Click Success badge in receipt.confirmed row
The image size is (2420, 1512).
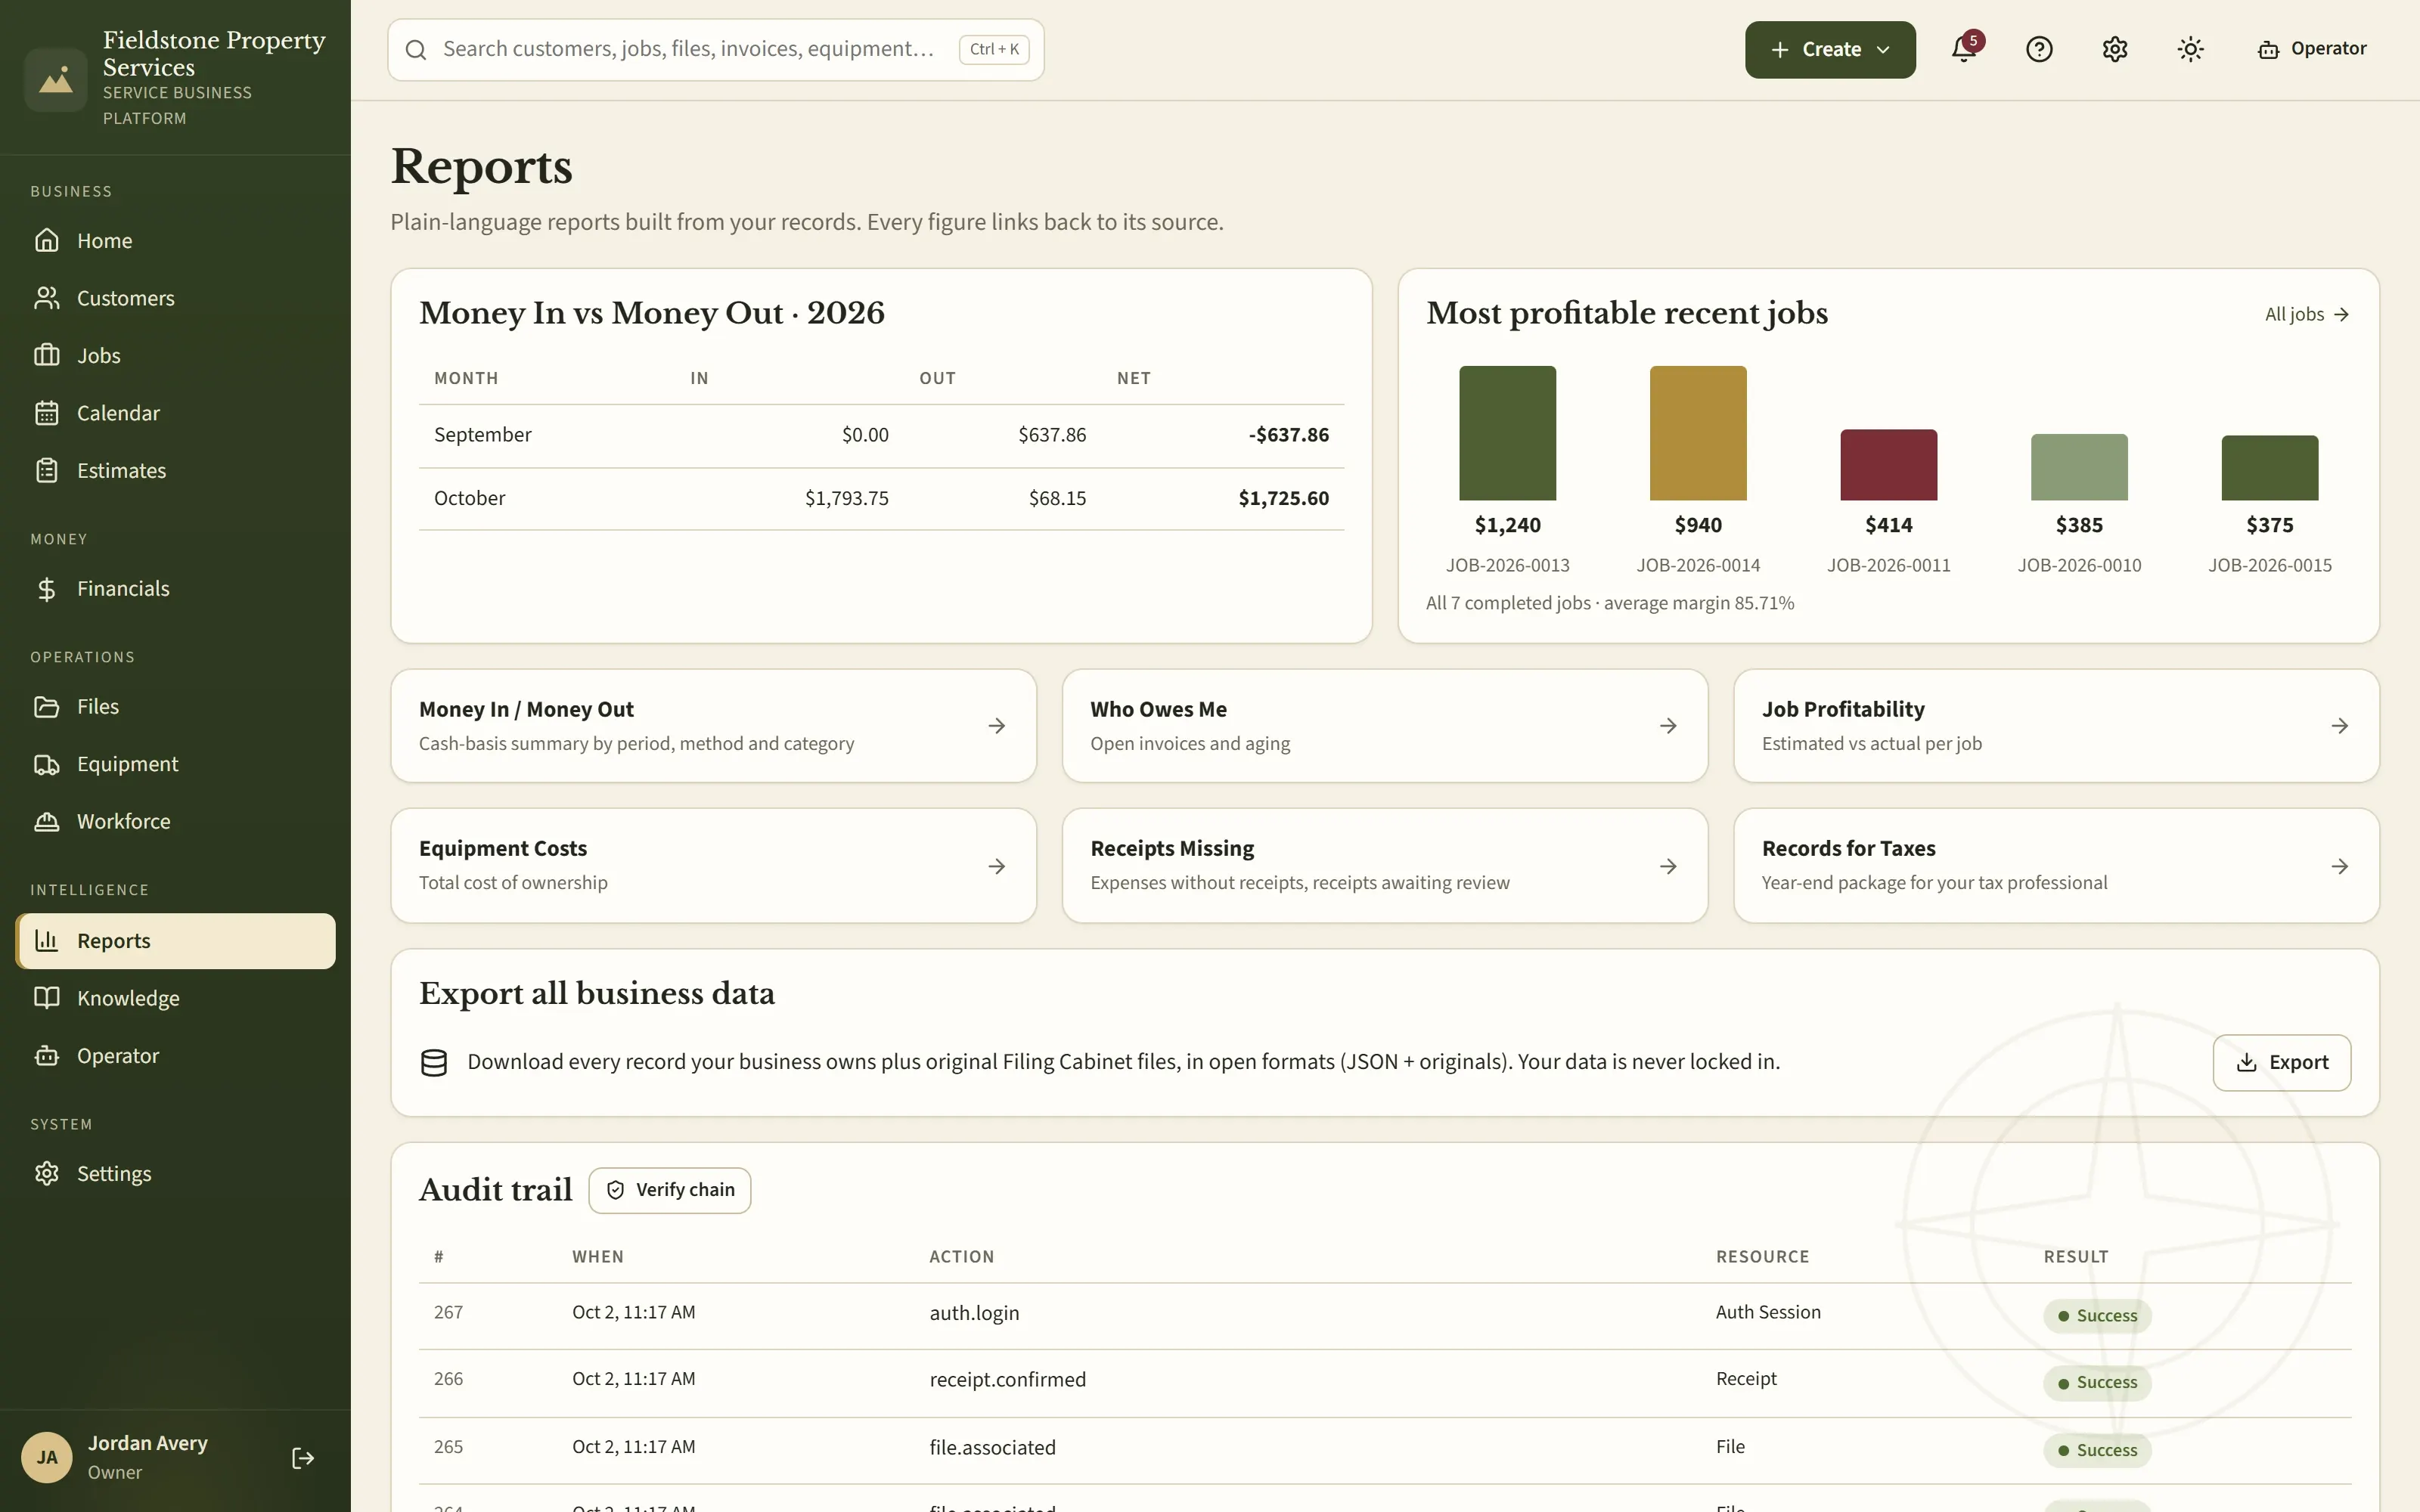tap(2097, 1383)
